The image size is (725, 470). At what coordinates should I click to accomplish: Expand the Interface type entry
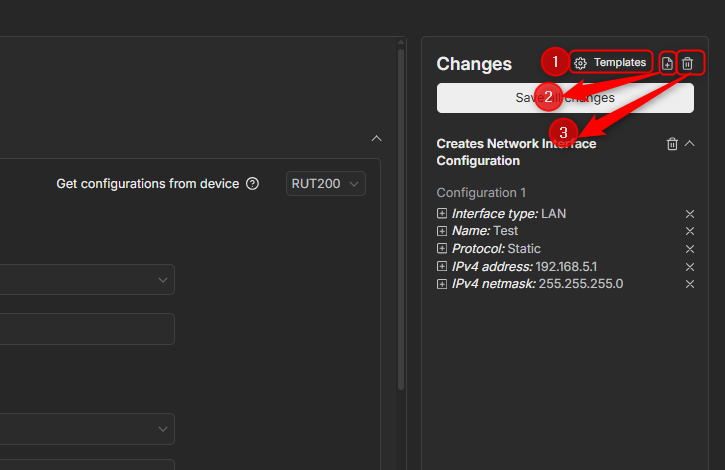pos(442,214)
